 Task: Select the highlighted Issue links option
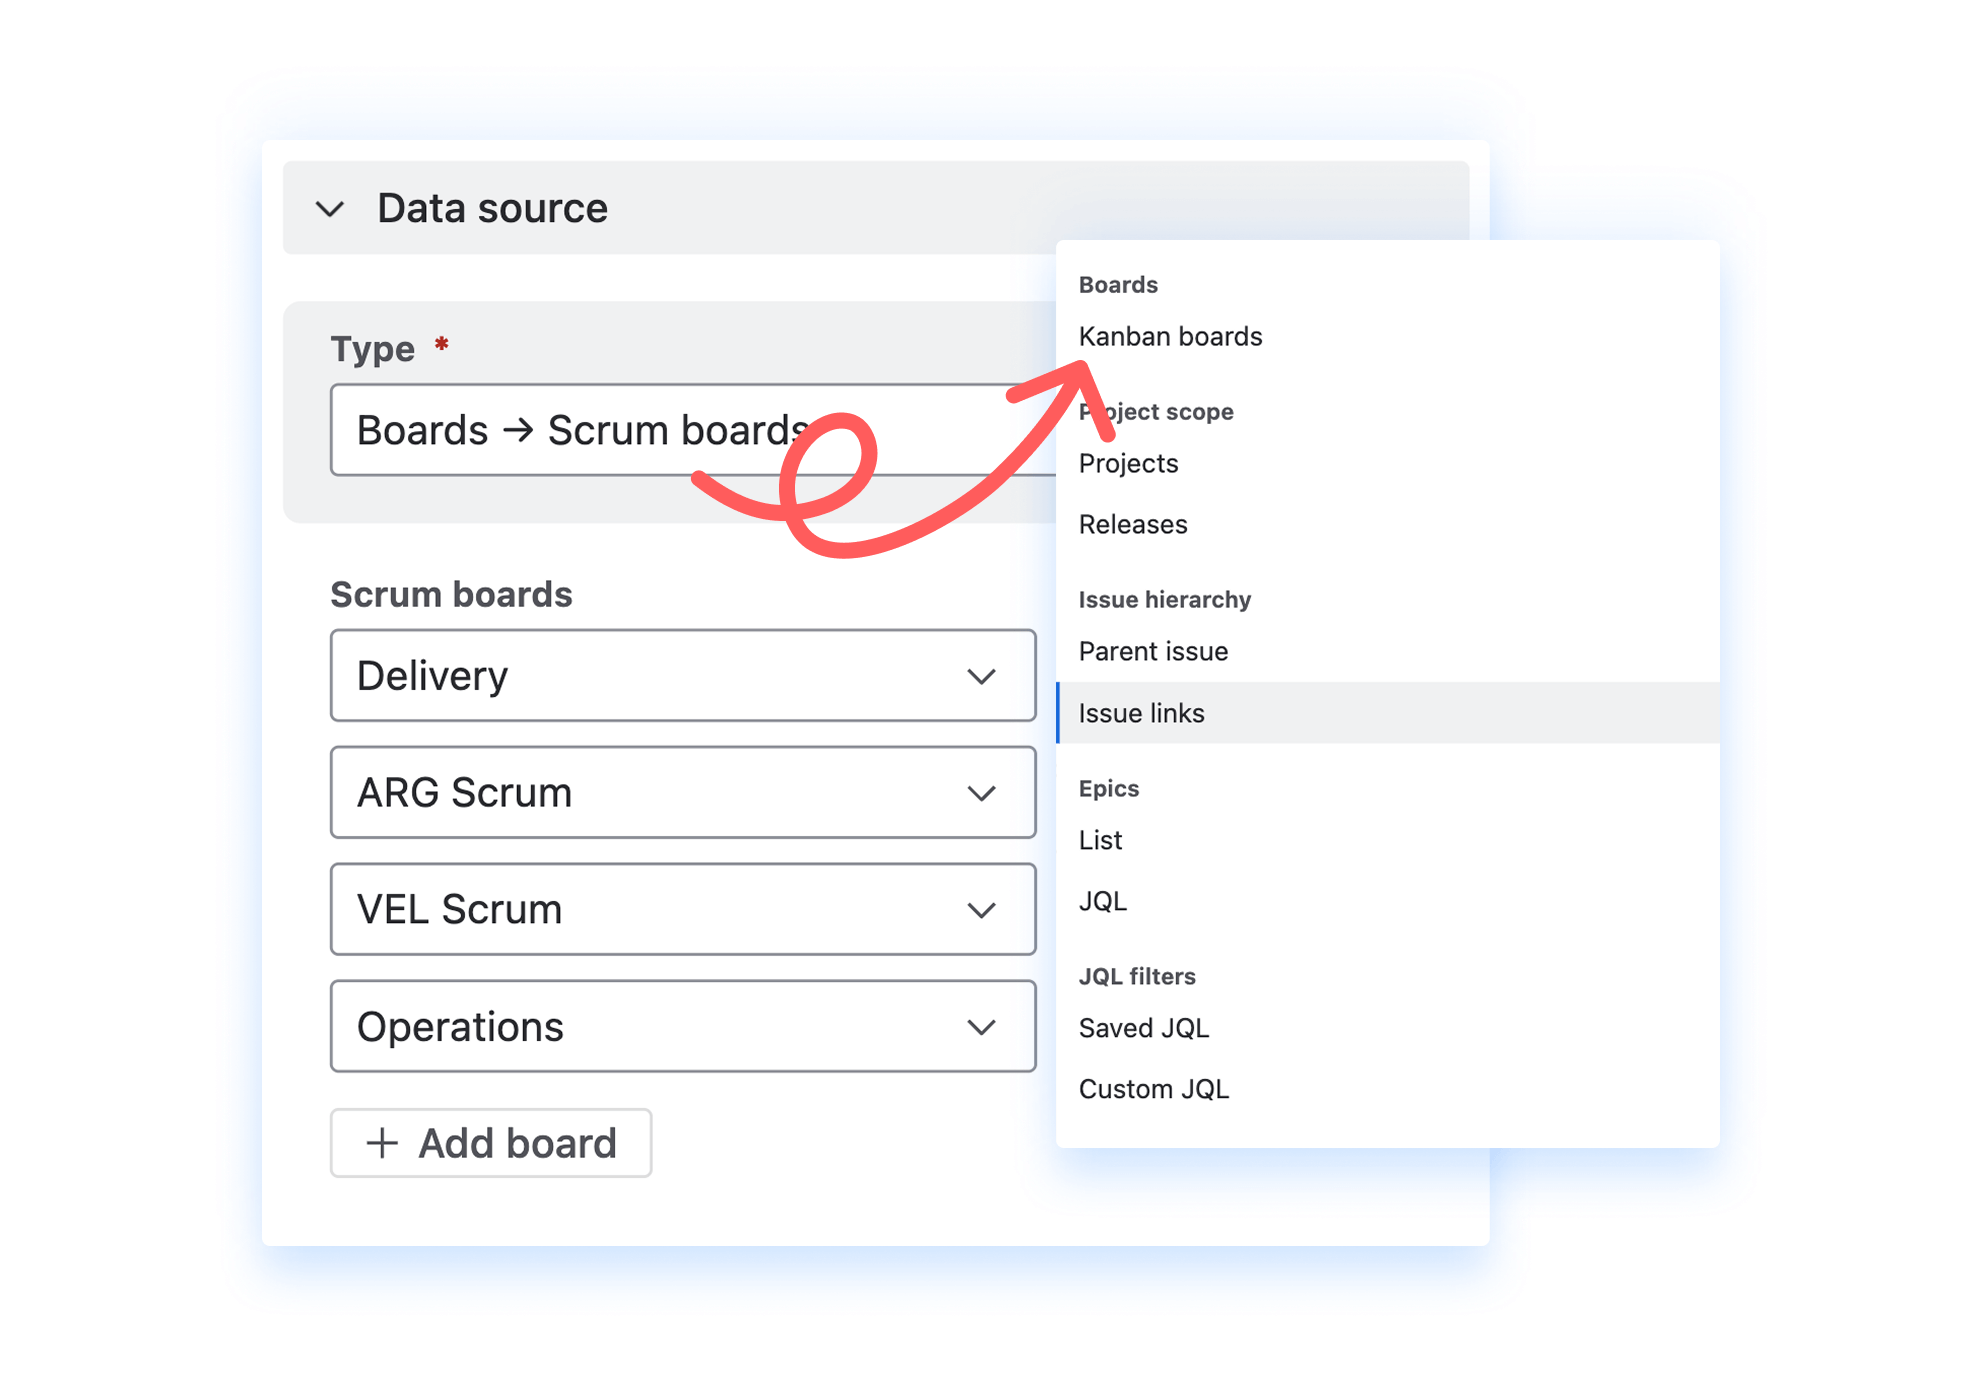pyautogui.click(x=1141, y=714)
